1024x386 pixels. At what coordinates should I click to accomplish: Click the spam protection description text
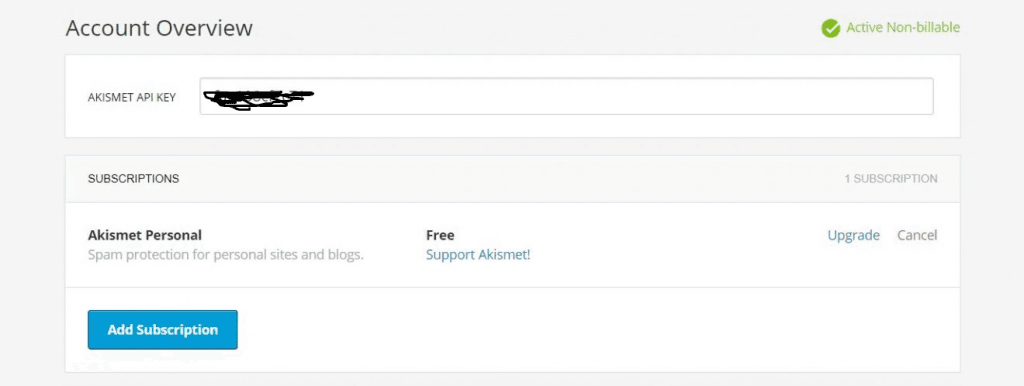point(225,255)
